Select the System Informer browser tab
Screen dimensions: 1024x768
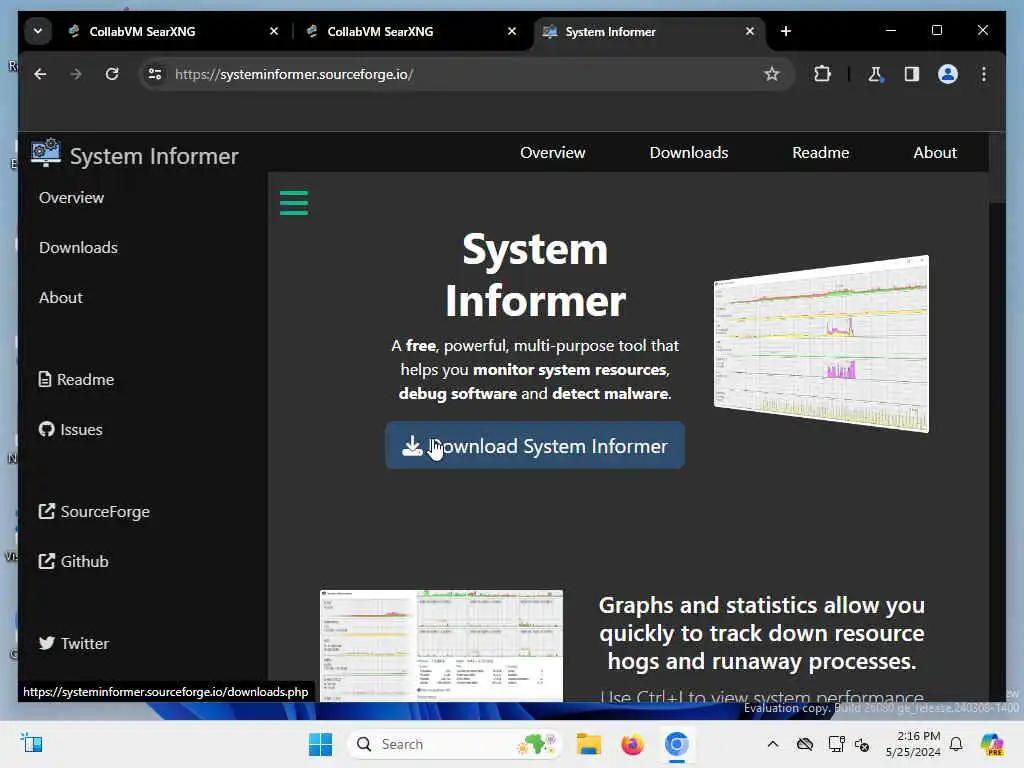(x=650, y=31)
